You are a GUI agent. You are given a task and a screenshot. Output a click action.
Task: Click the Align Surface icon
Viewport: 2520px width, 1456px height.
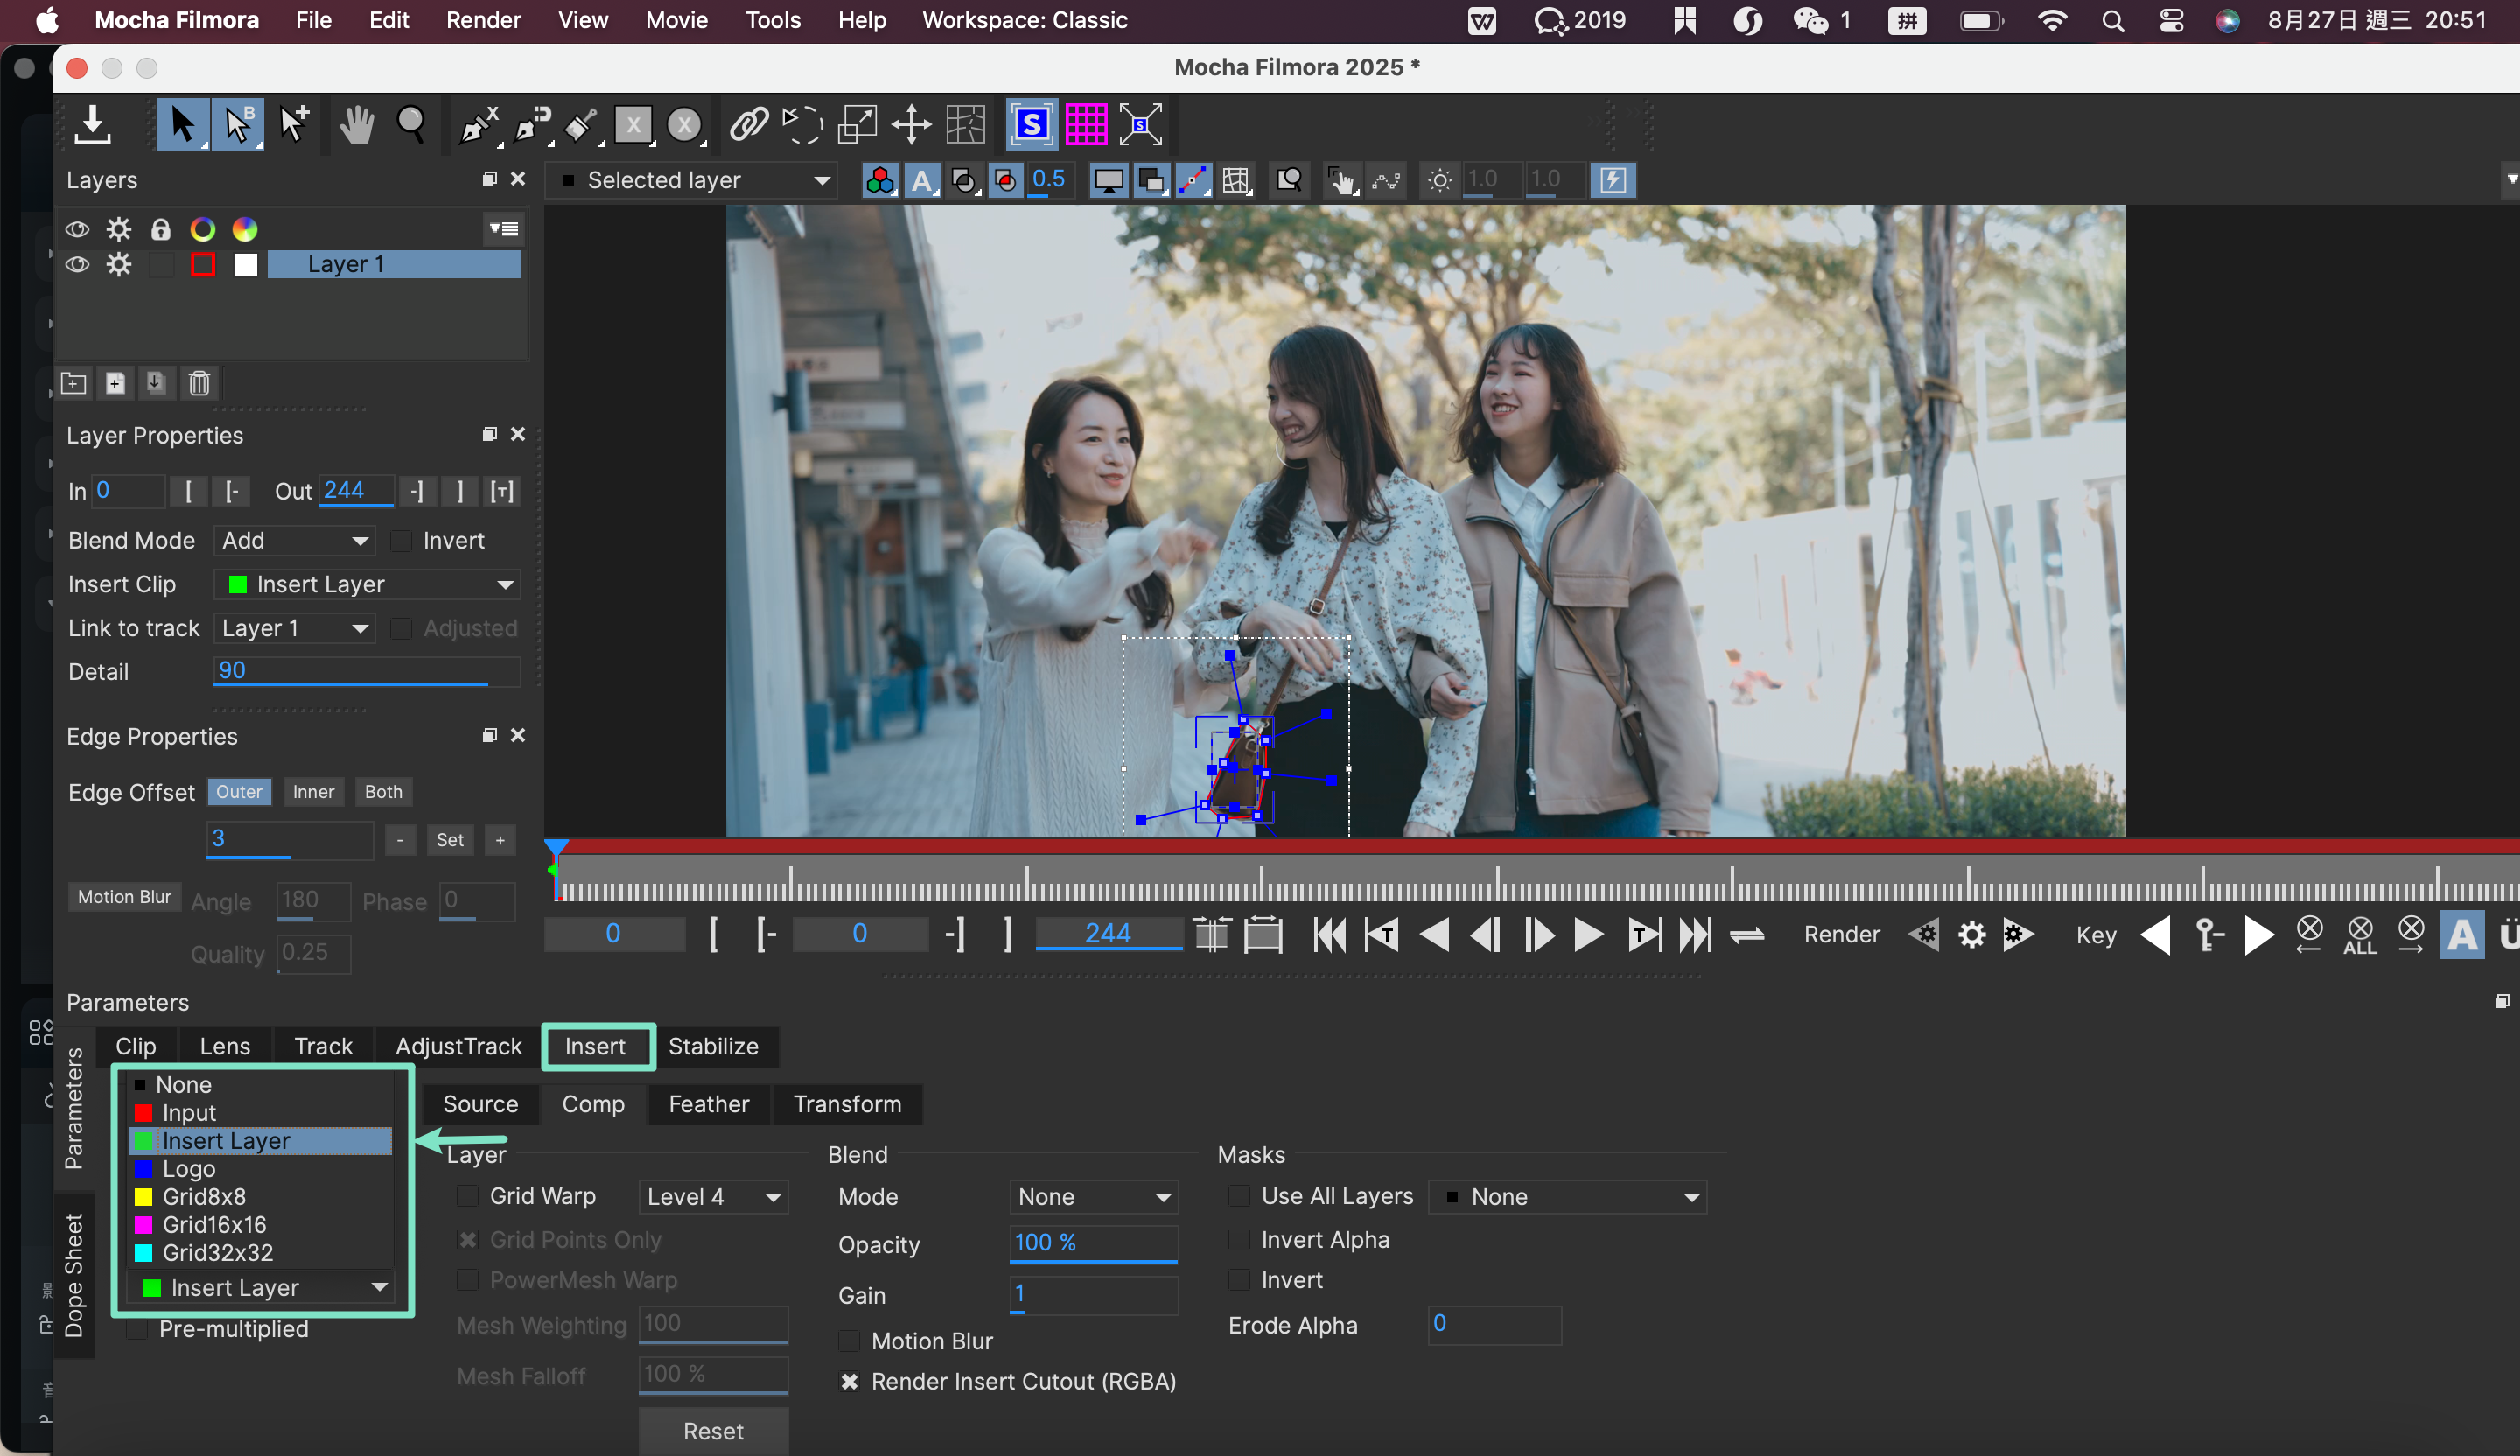[x=1141, y=125]
